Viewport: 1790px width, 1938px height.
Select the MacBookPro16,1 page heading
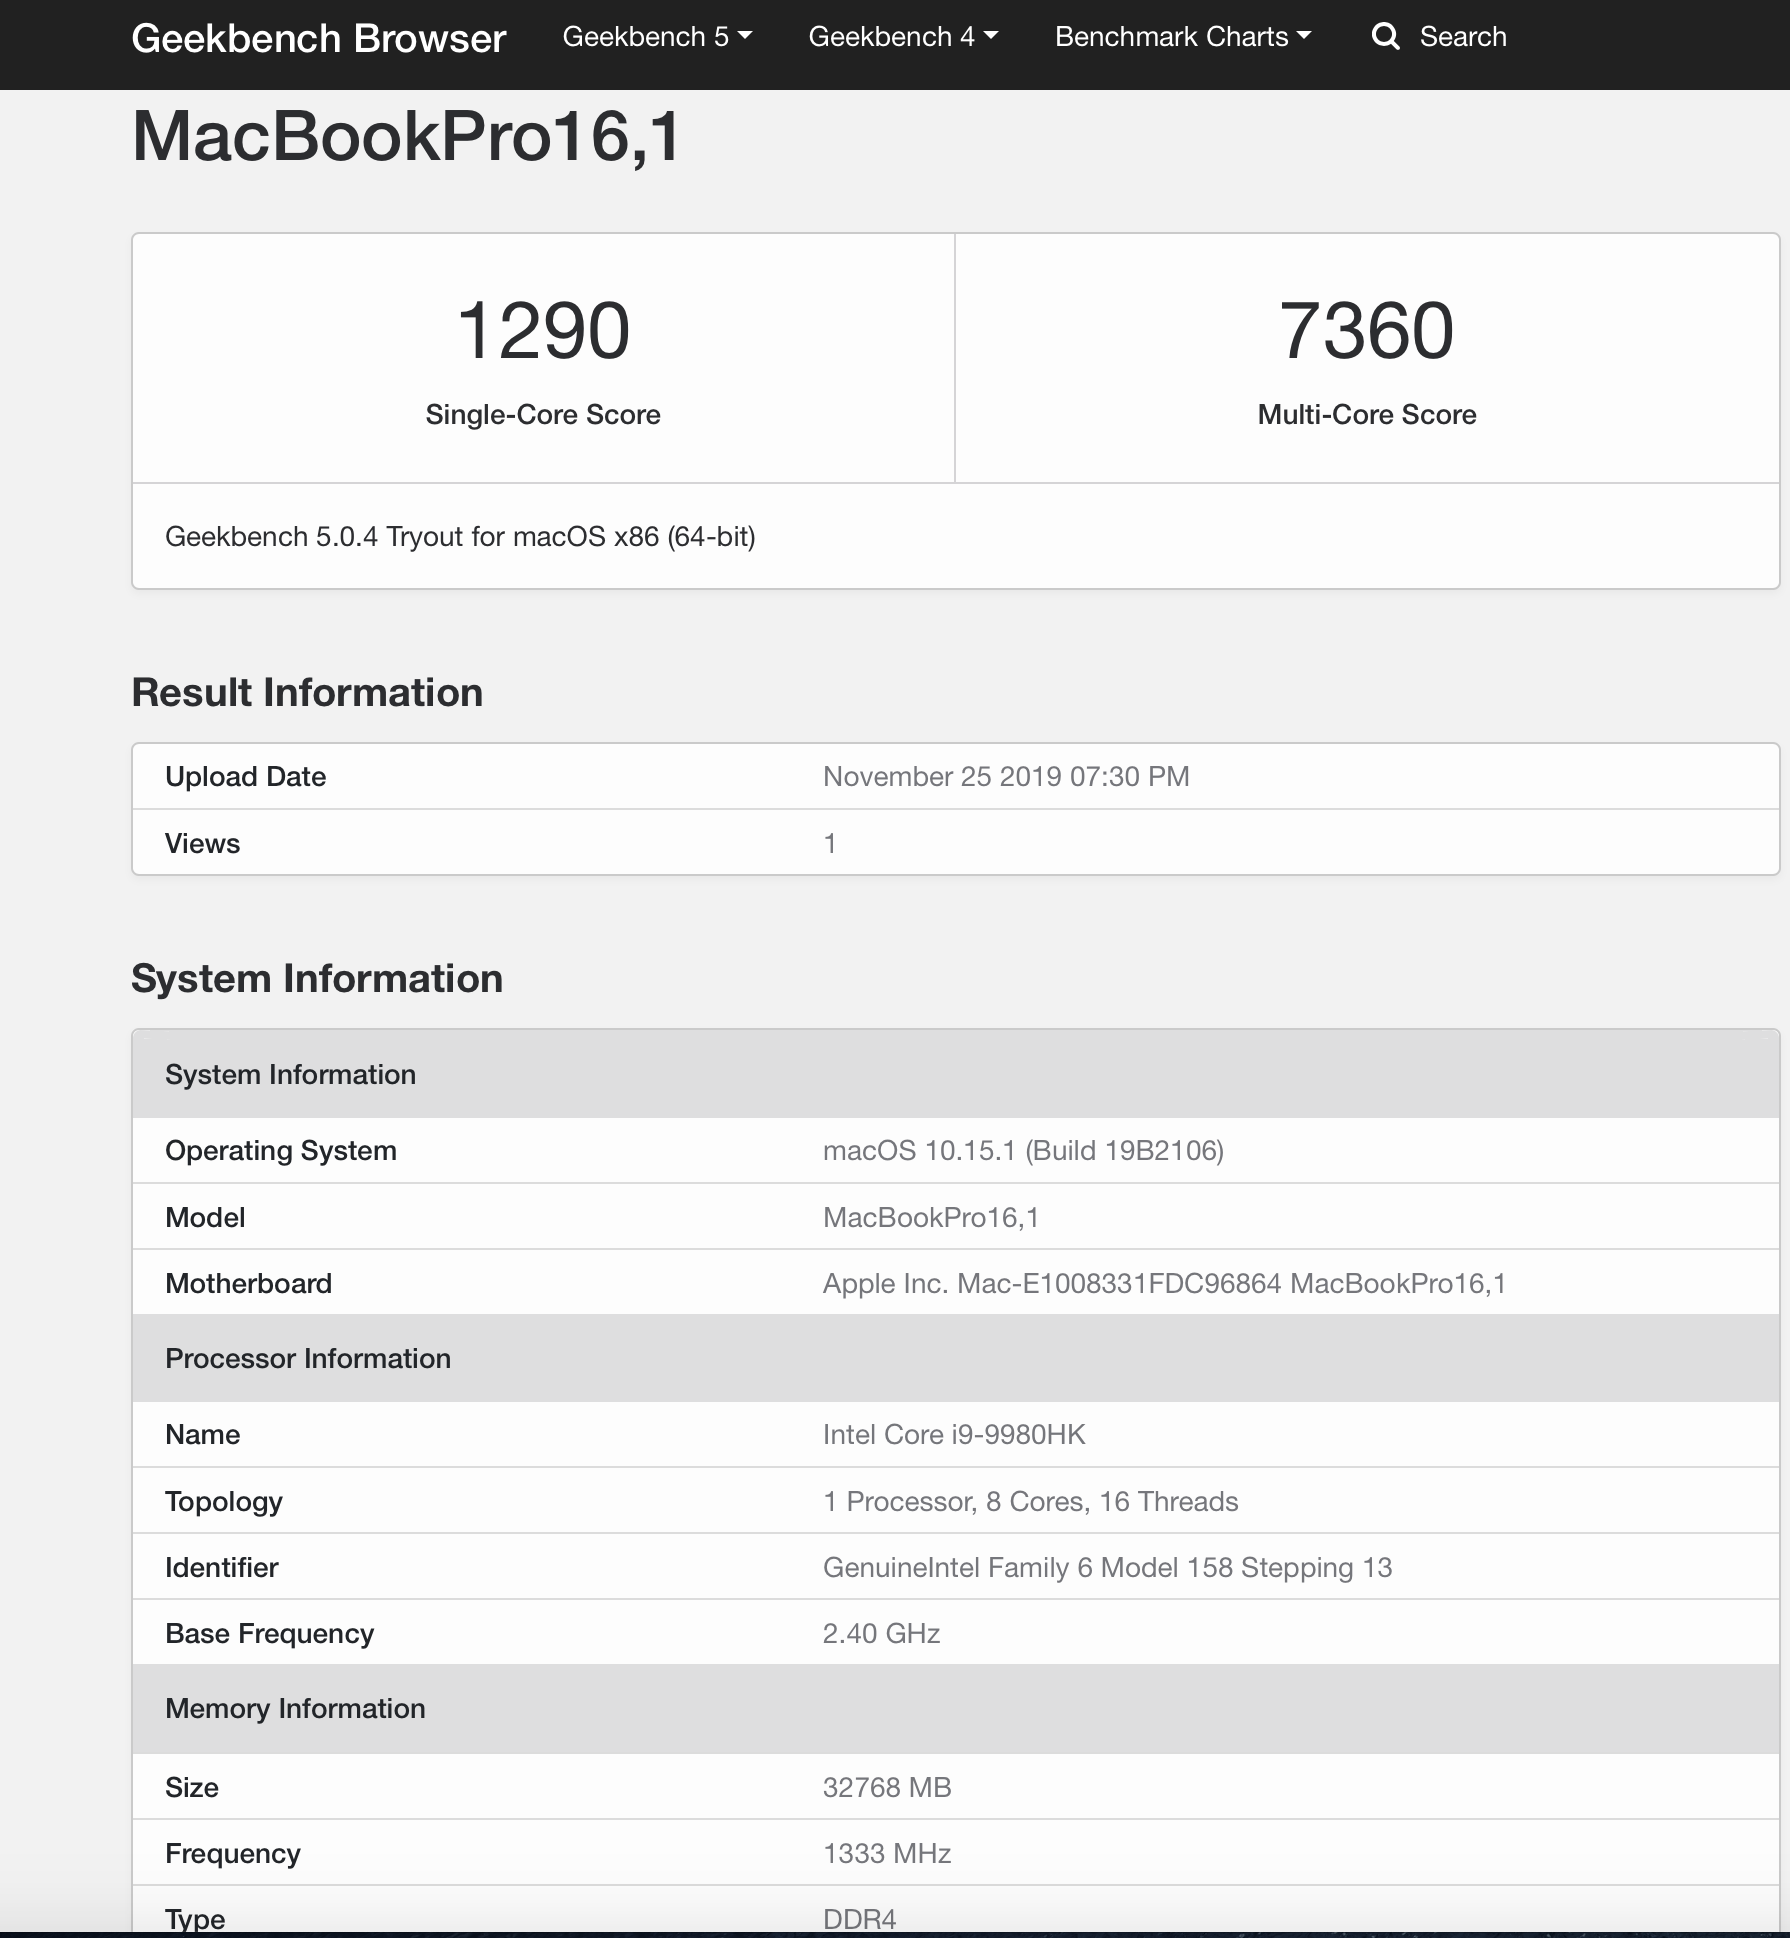[407, 137]
